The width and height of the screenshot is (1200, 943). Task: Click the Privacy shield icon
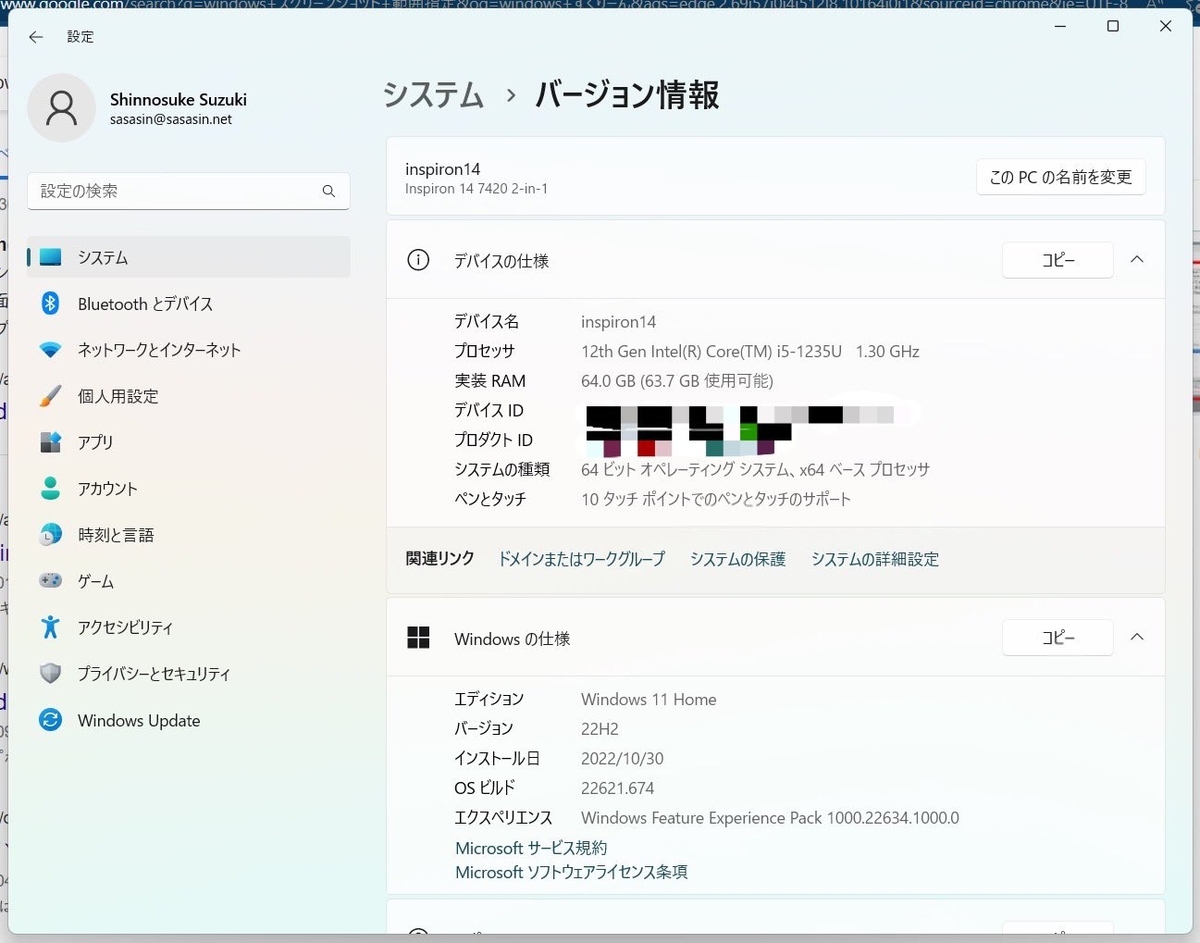pyautogui.click(x=51, y=674)
